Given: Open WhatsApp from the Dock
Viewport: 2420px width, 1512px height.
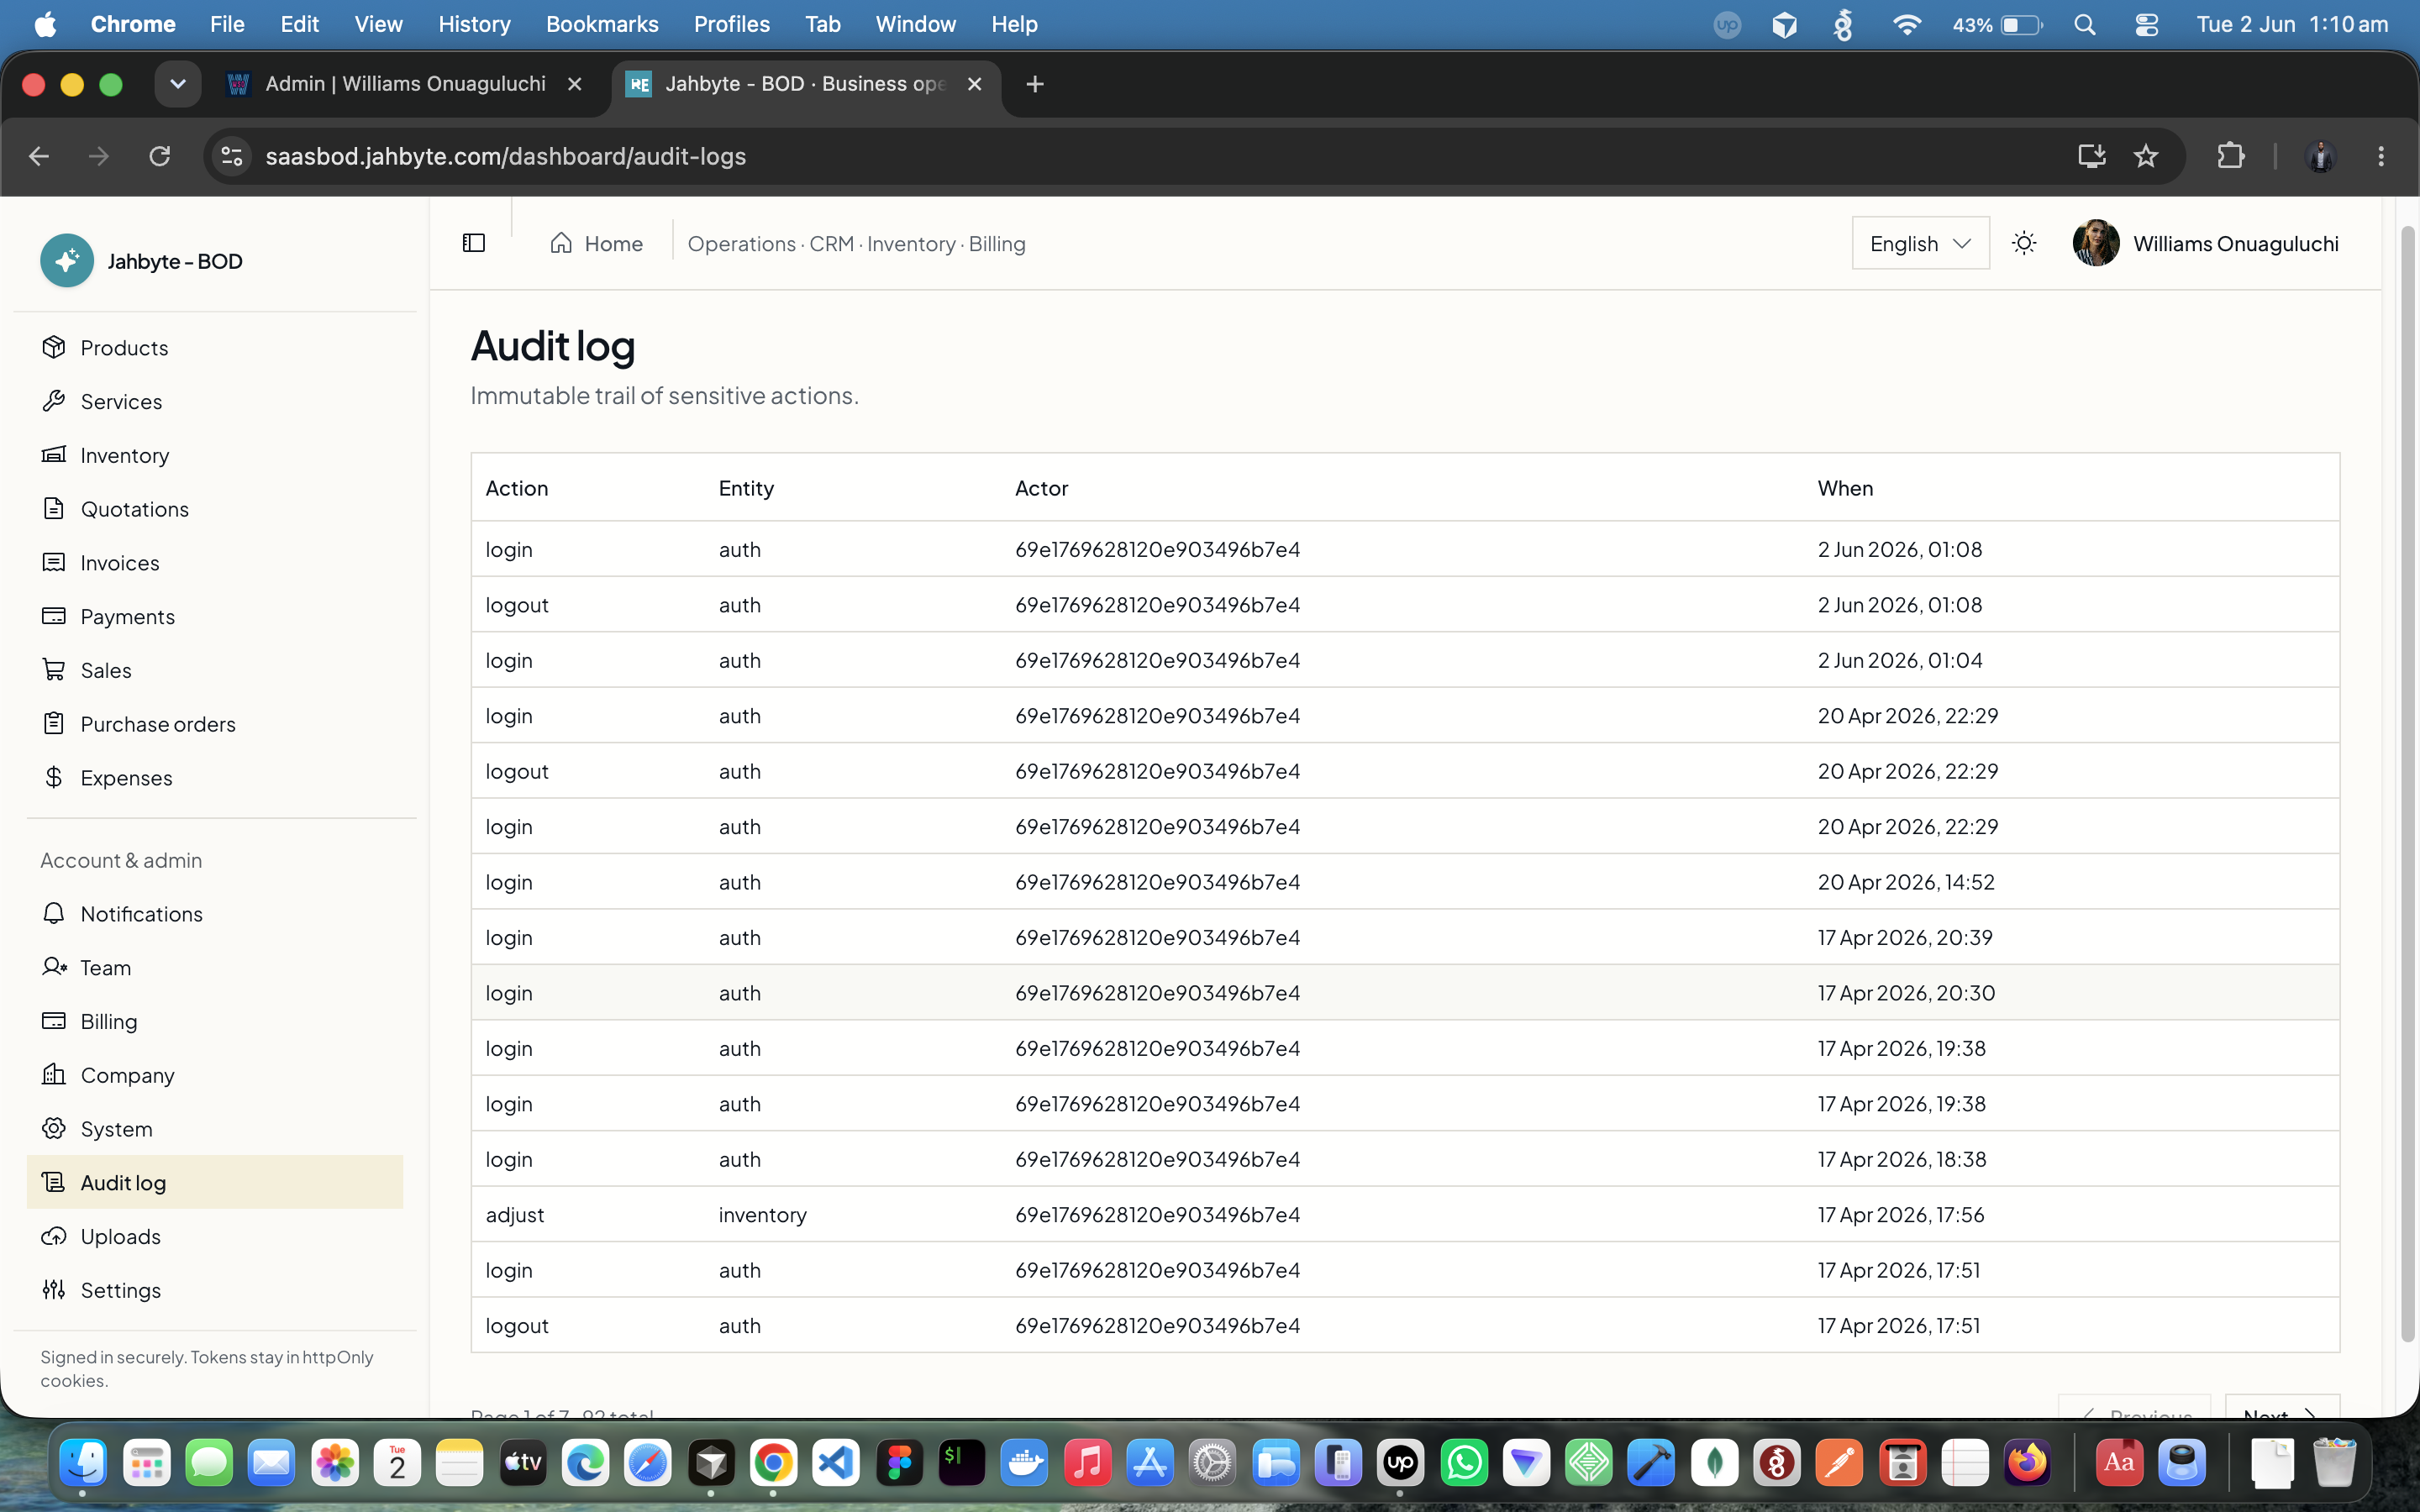Looking at the screenshot, I should click(1464, 1463).
